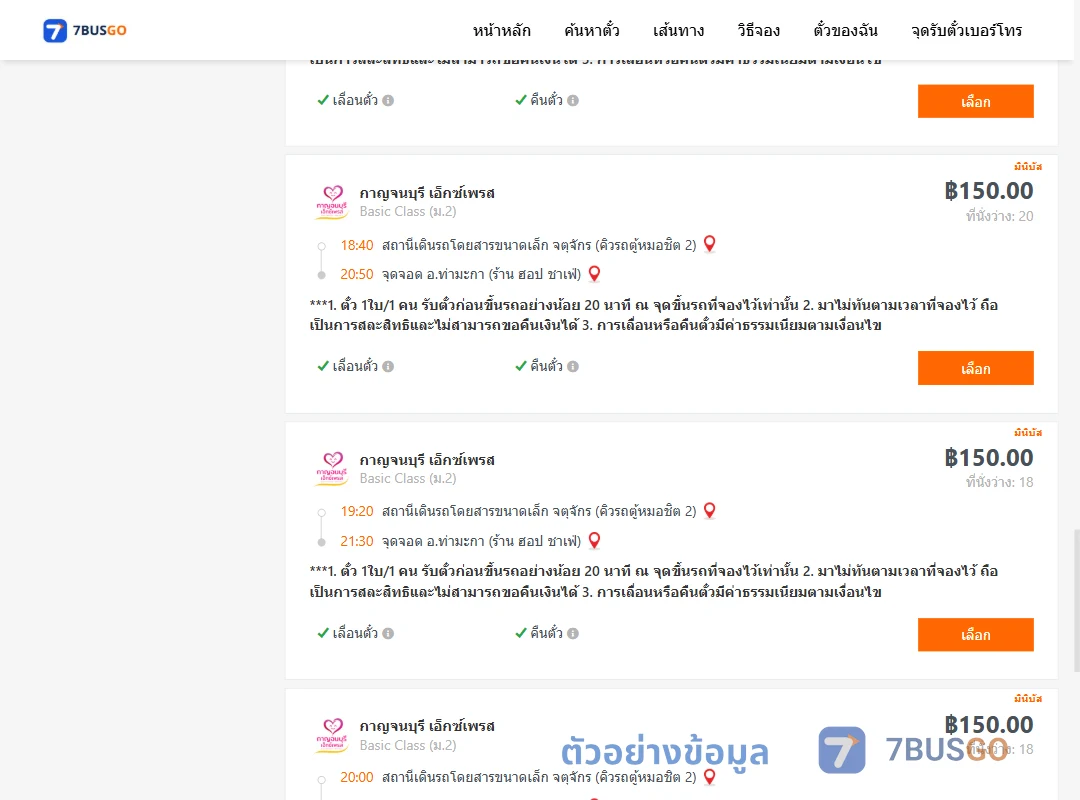Click เลือก button for the 19:20 trip

(975, 635)
